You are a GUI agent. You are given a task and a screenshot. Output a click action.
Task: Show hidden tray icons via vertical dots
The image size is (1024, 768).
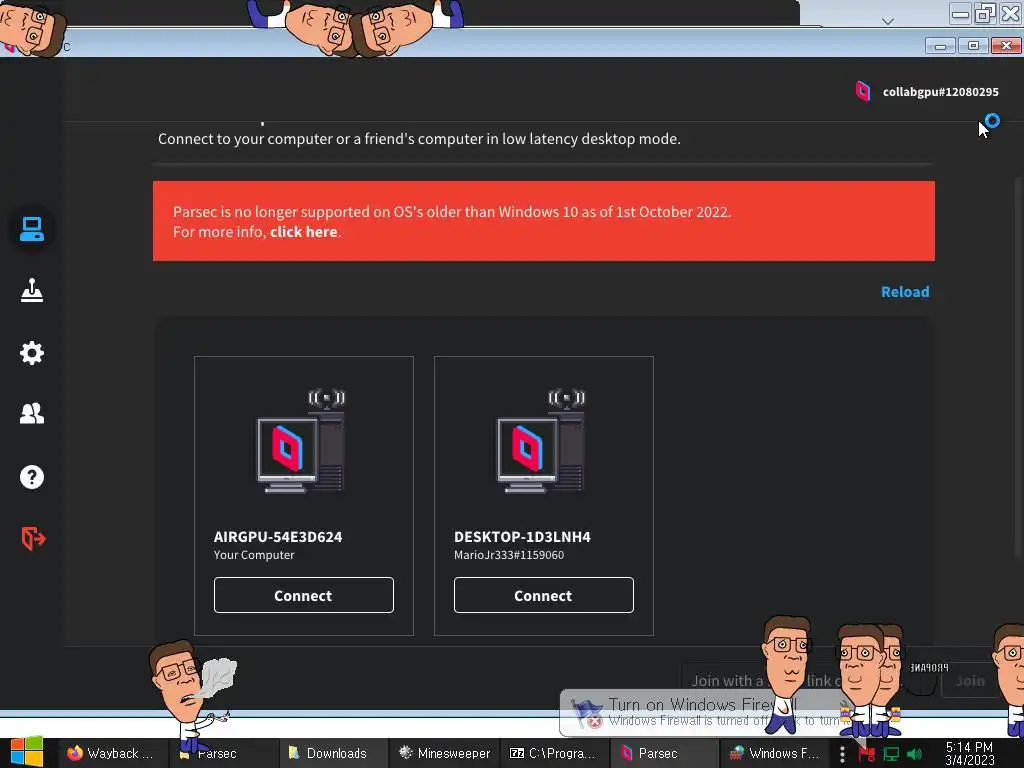coord(842,754)
